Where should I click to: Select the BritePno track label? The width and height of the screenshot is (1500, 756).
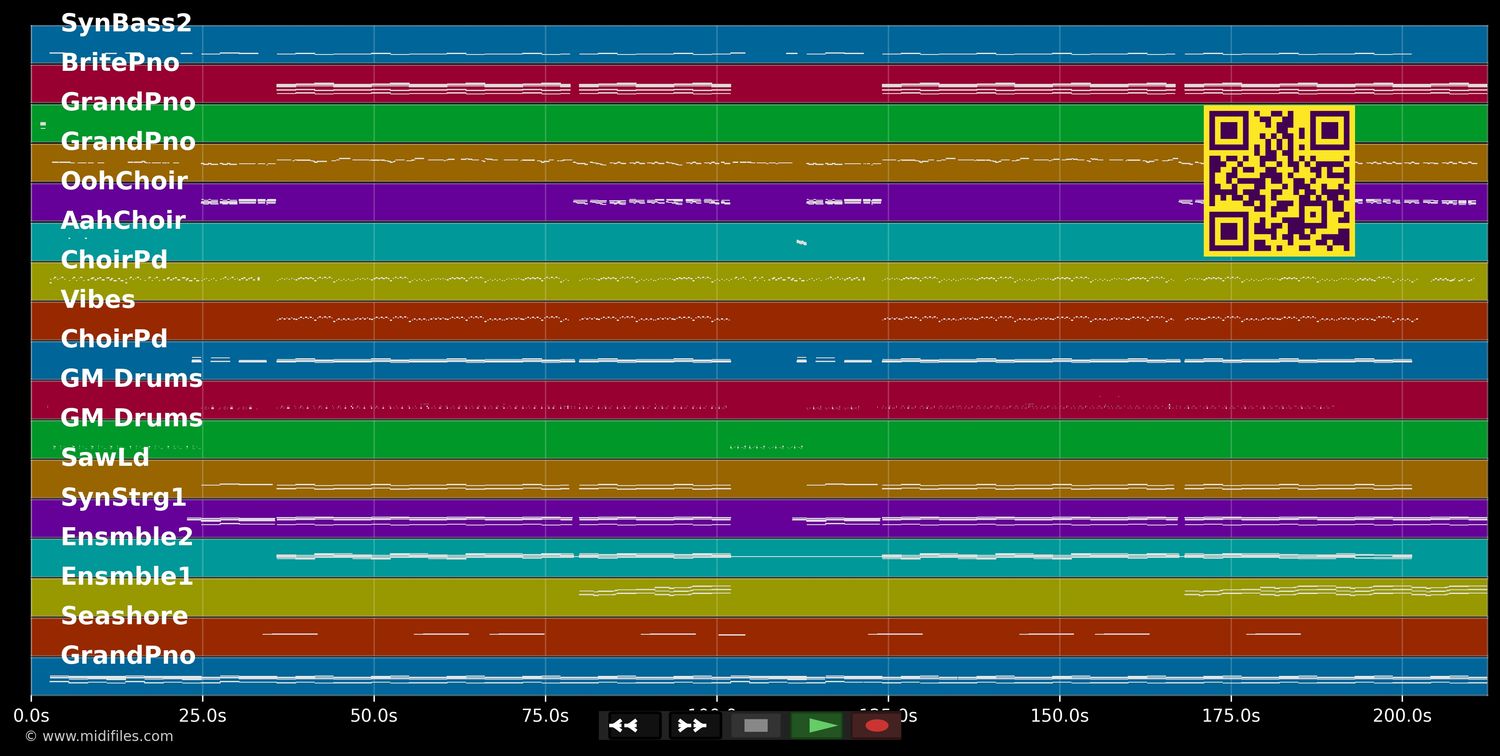coord(120,62)
